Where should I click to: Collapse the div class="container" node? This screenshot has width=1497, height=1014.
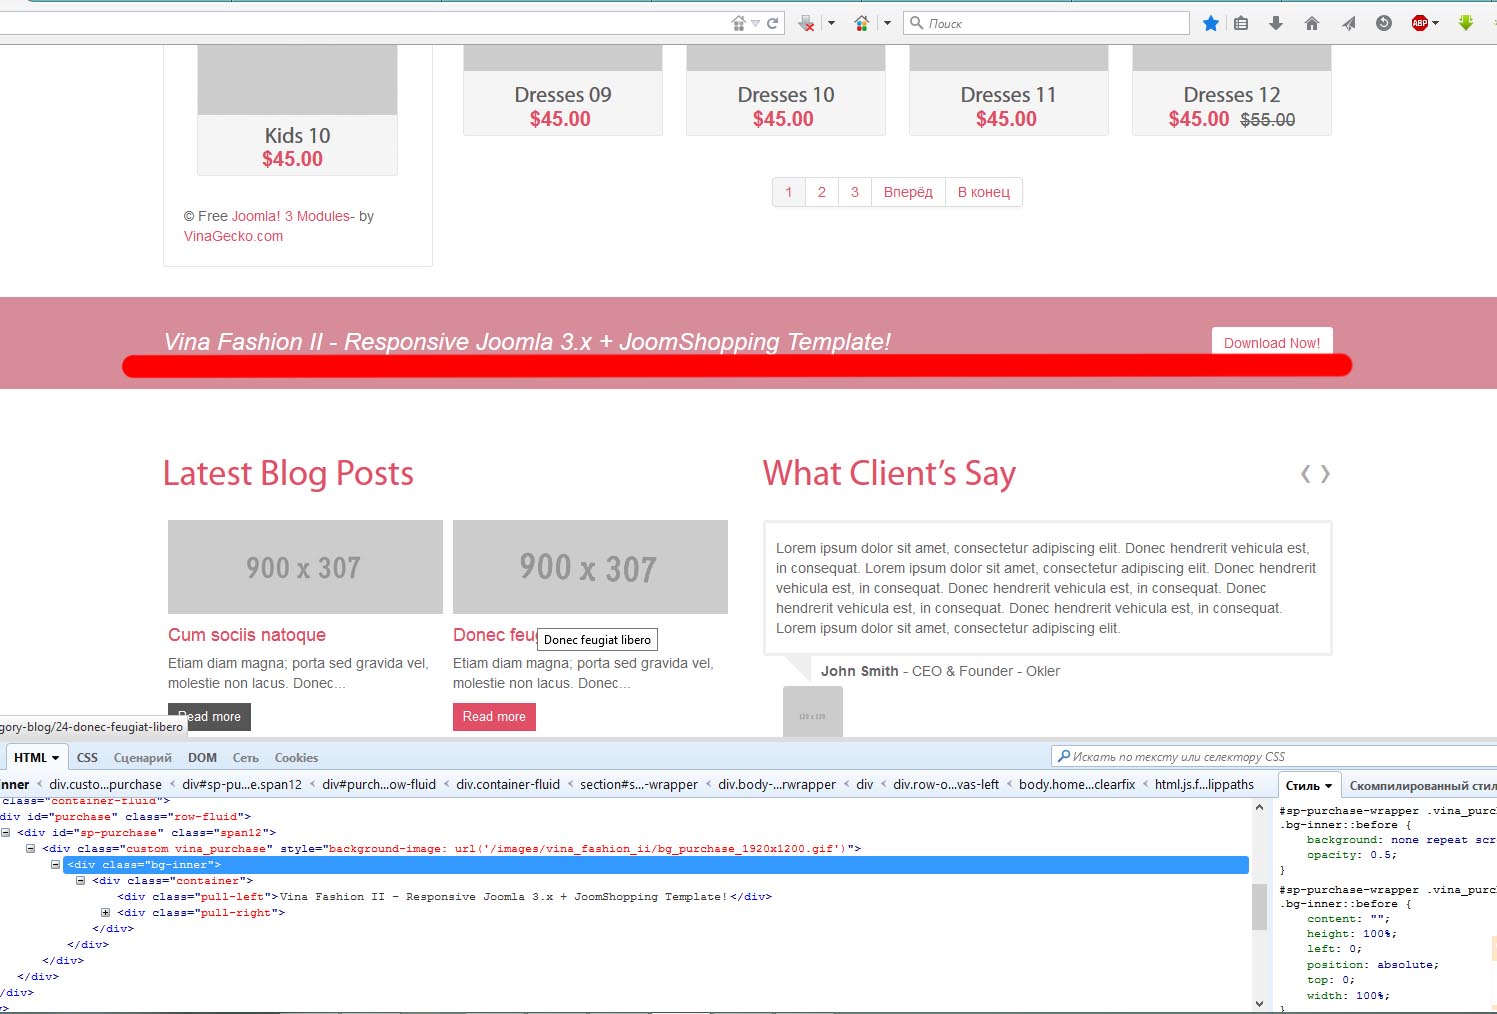coord(81,881)
